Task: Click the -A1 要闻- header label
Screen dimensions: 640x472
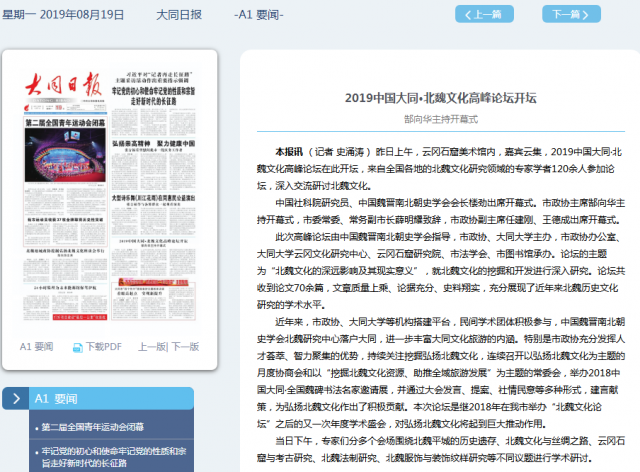Action: click(x=259, y=15)
